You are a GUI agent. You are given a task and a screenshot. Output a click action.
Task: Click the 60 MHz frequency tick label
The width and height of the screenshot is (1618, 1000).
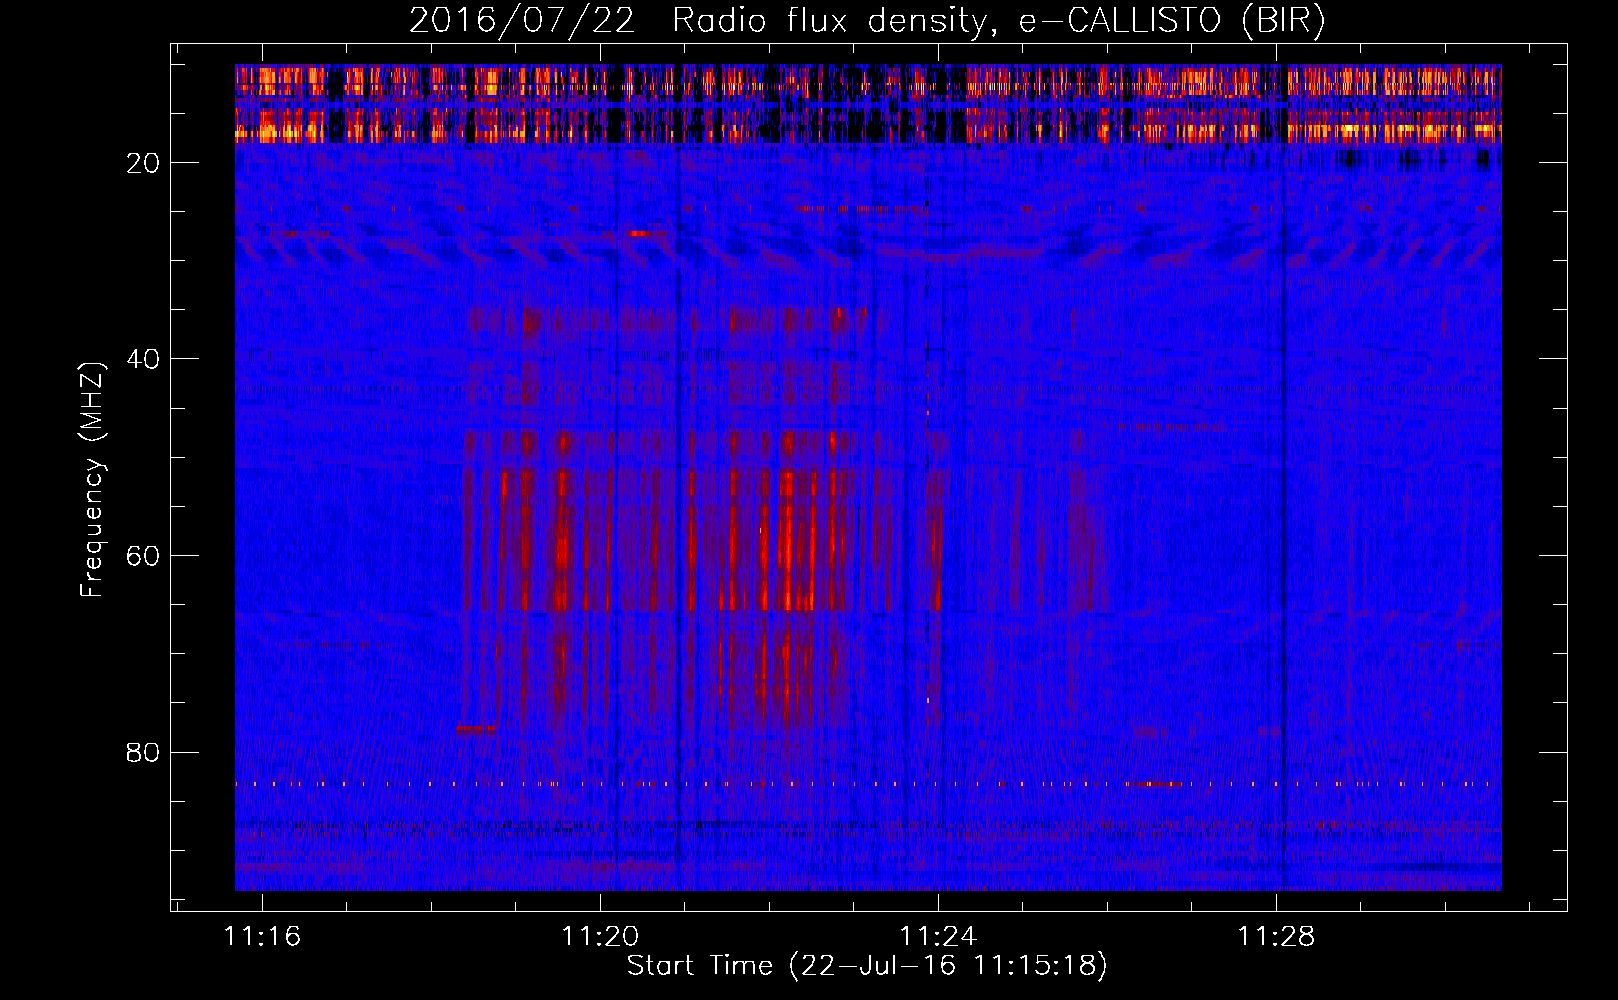pos(143,556)
